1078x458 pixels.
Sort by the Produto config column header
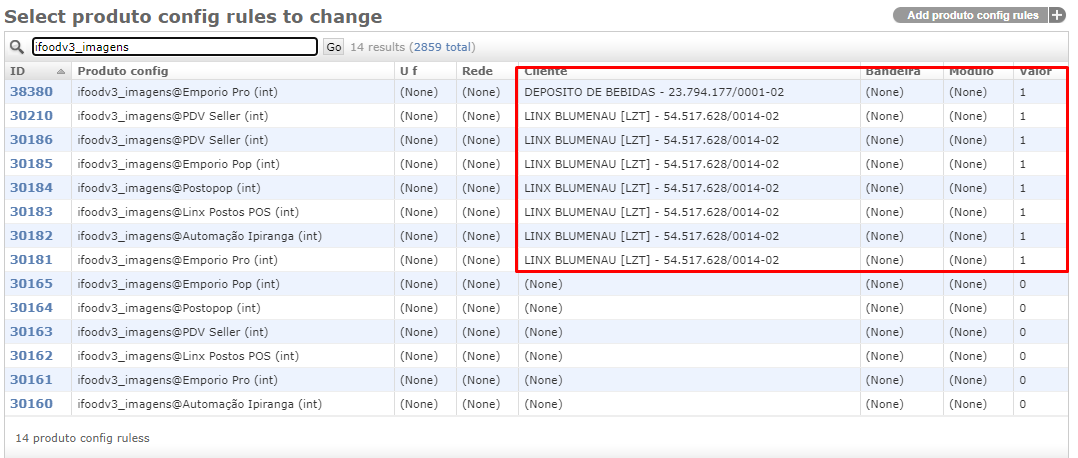click(123, 71)
